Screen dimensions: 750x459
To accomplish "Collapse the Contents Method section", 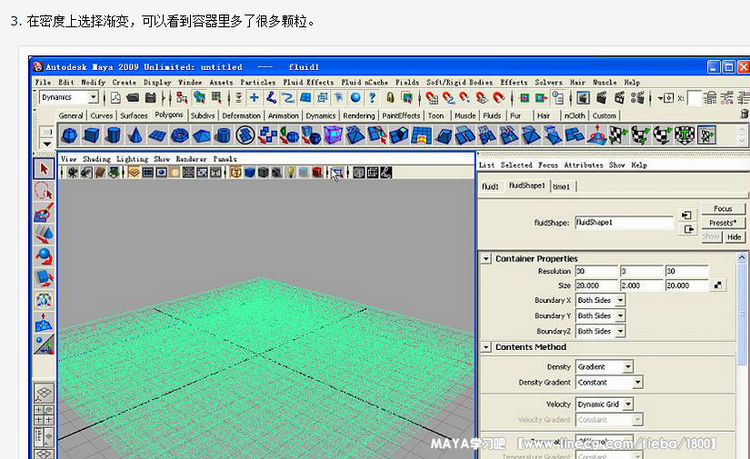I will coord(486,347).
